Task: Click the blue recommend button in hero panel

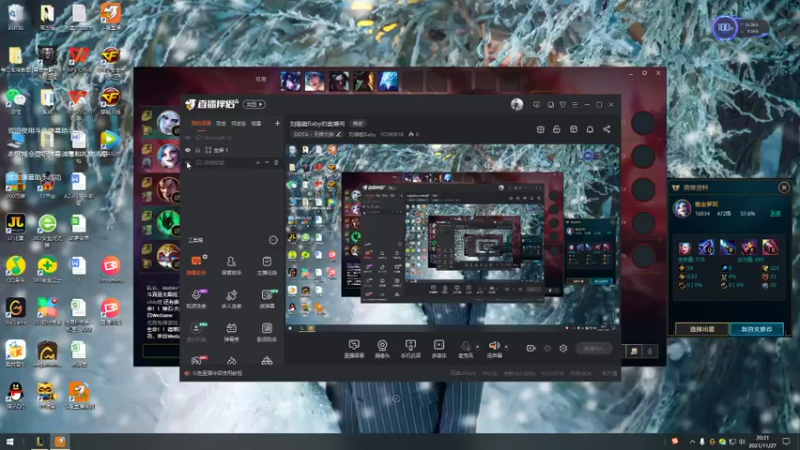Action: (757, 329)
